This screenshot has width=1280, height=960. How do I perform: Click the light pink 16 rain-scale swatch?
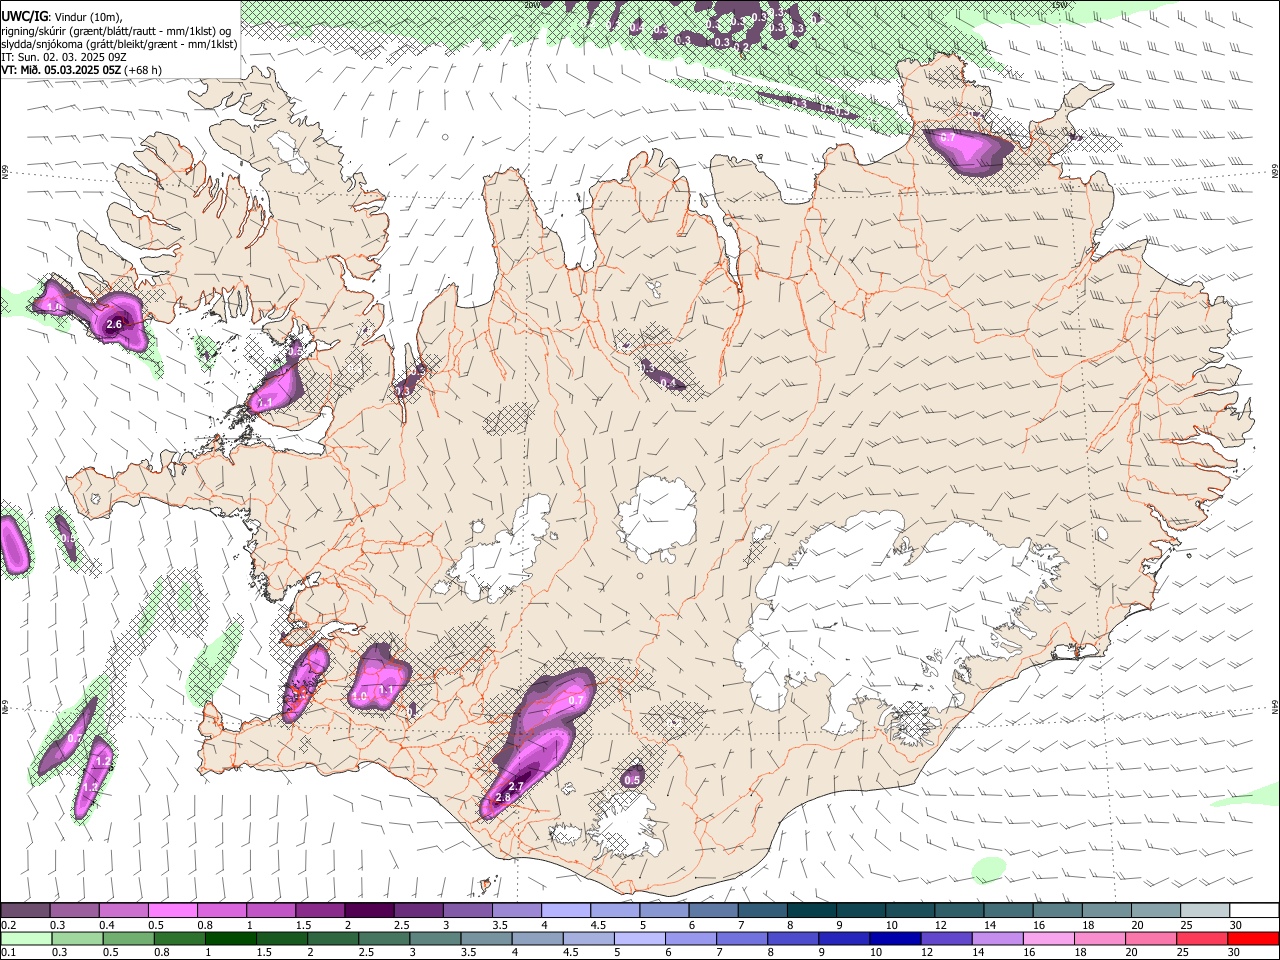point(1049,939)
